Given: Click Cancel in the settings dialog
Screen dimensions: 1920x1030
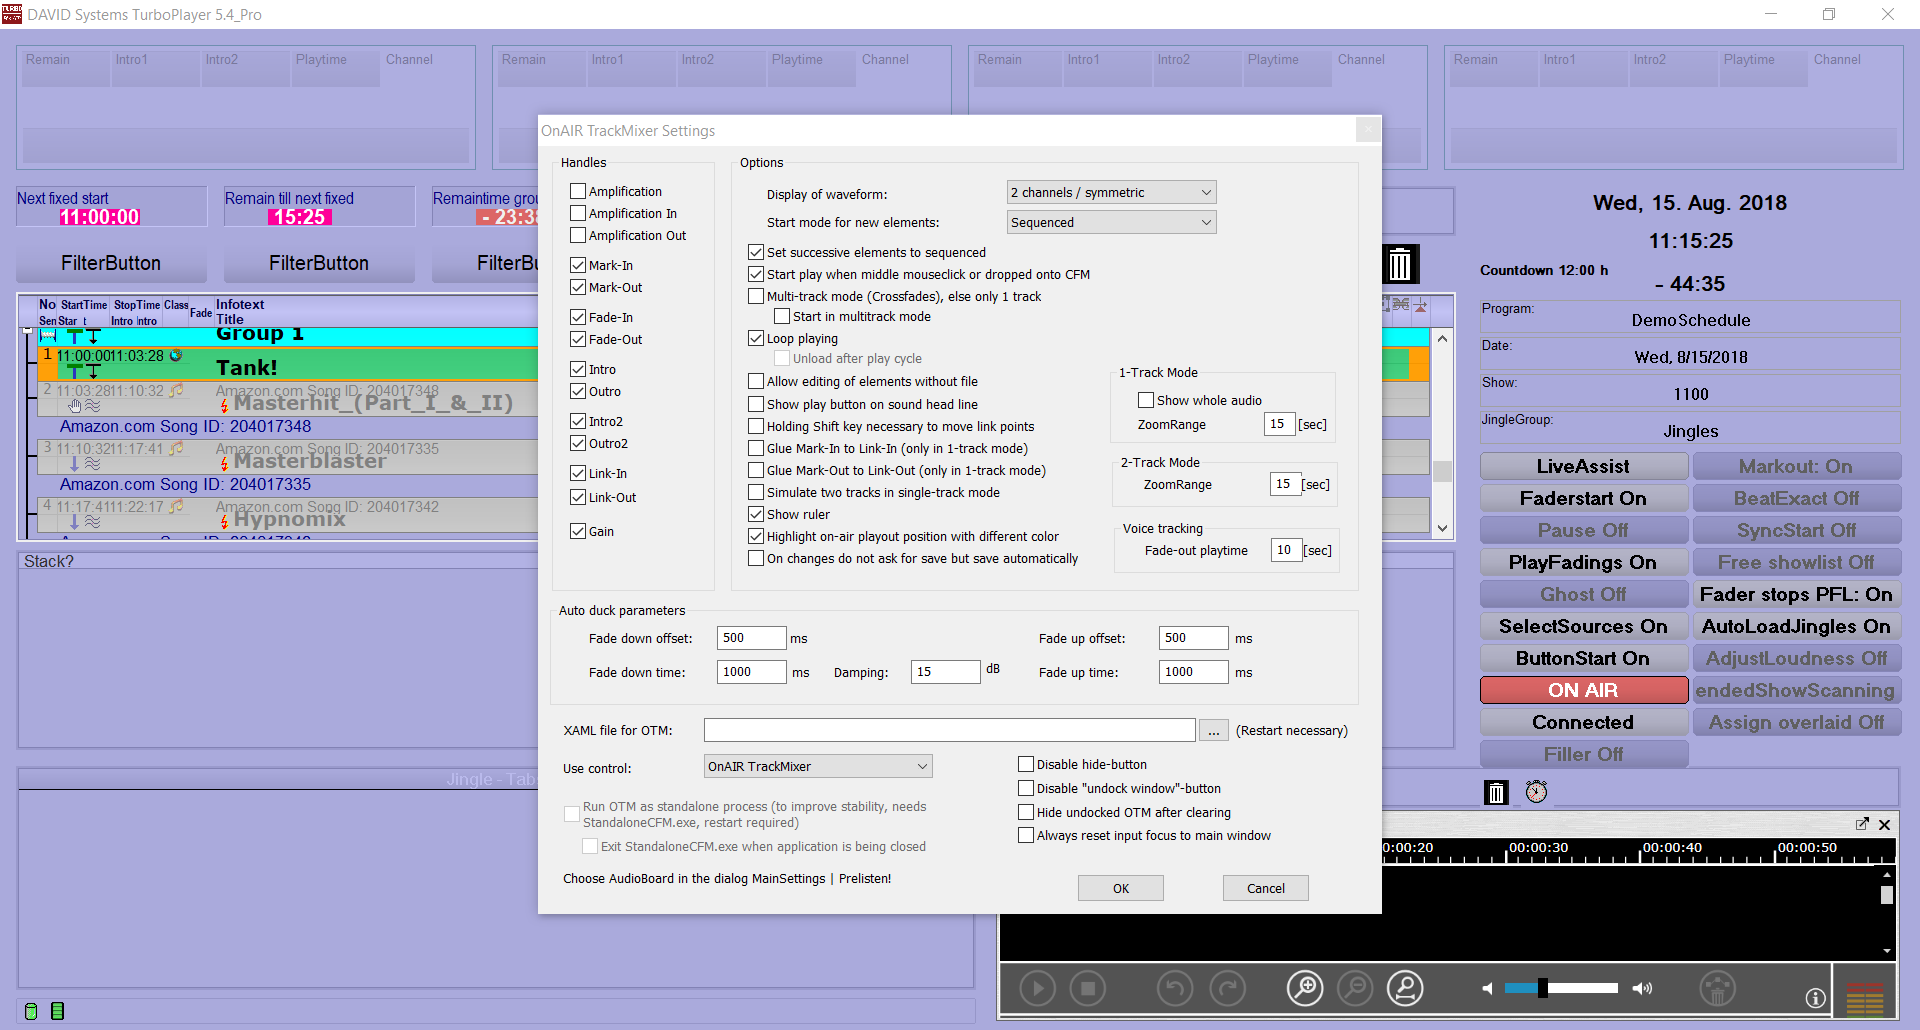Looking at the screenshot, I should click(x=1265, y=888).
